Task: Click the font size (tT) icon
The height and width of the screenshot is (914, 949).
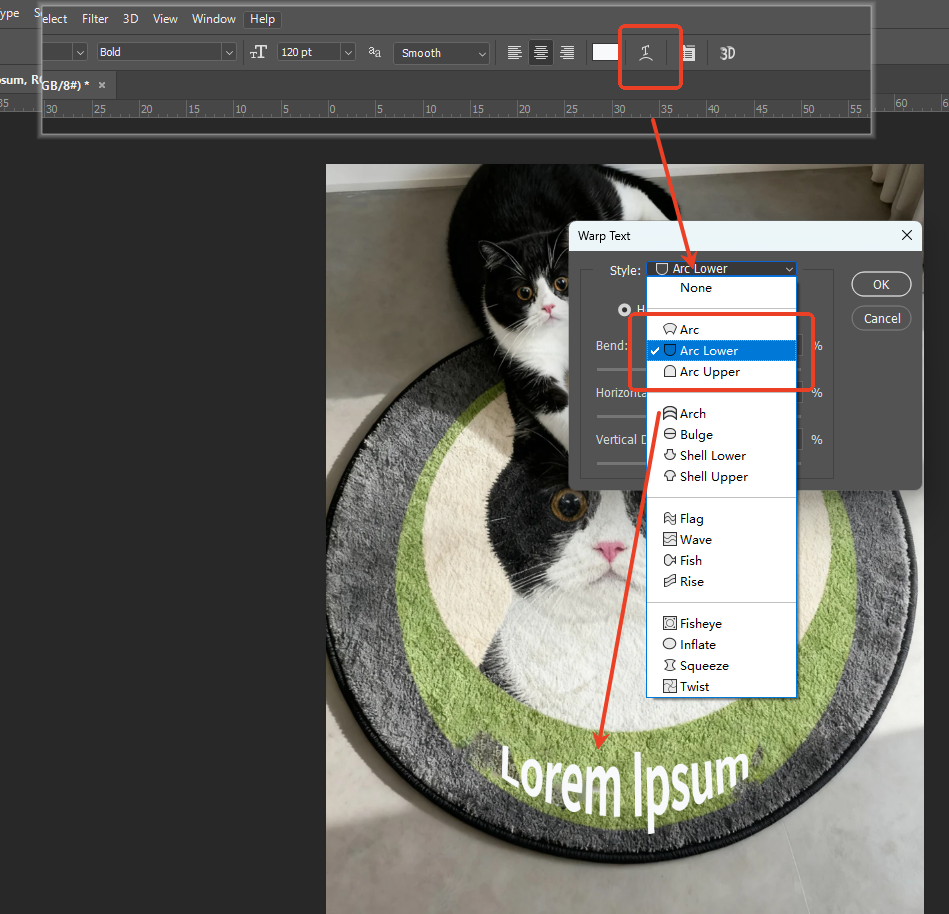Action: click(258, 53)
